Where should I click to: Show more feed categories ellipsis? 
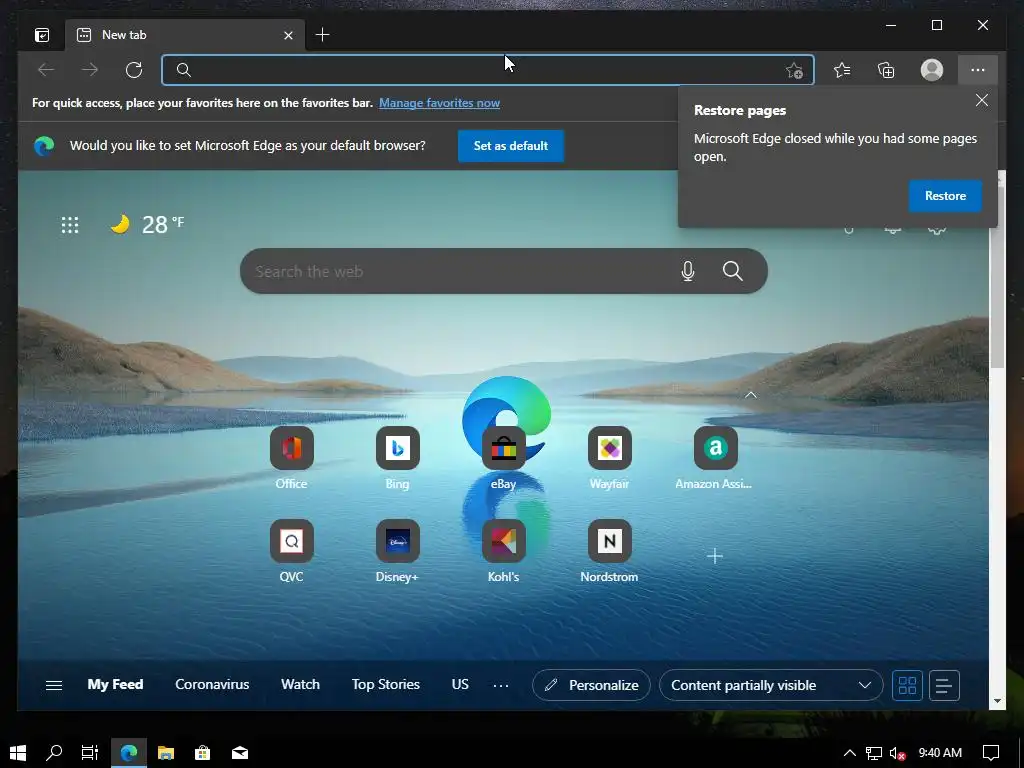click(501, 686)
